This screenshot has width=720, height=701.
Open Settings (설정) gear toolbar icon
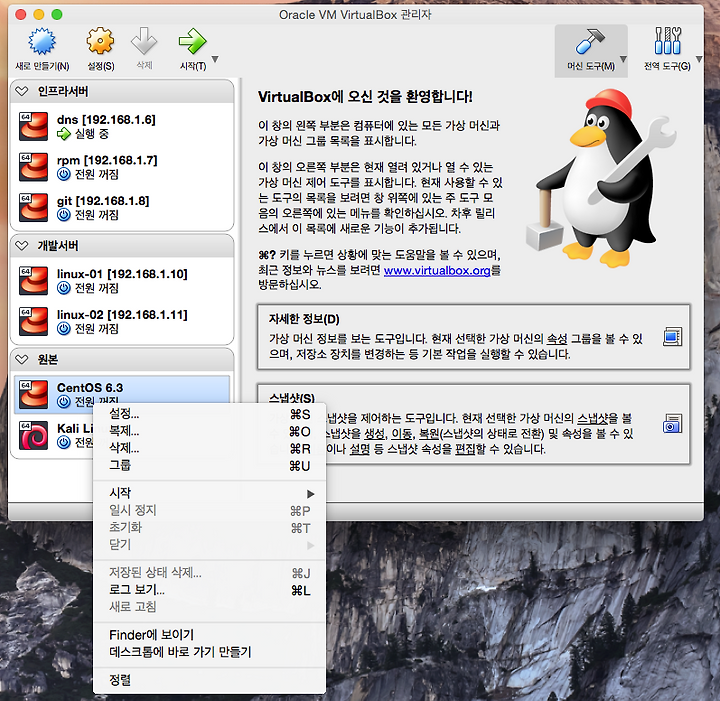[100, 41]
